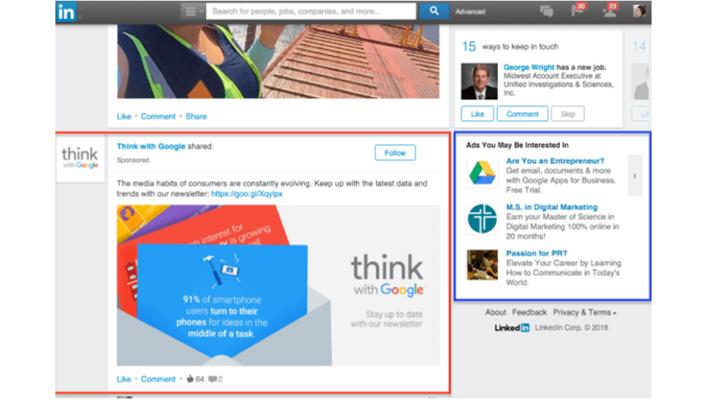Viewport: 707px width, 400px height.
Task: Show next ads with right chevron
Action: tap(635, 176)
